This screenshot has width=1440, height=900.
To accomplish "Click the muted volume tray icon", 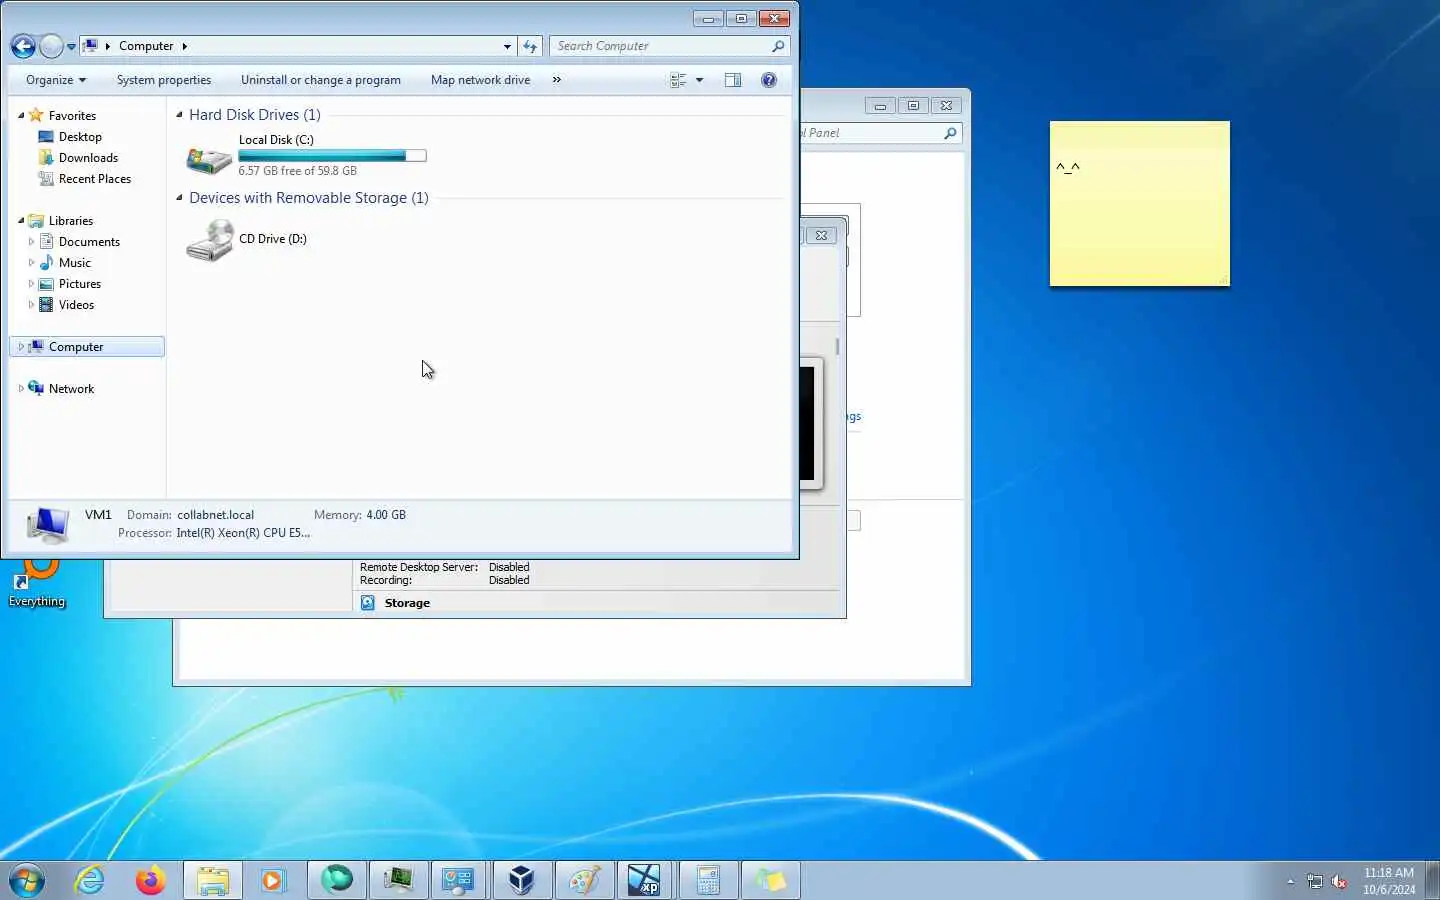I will (1339, 881).
